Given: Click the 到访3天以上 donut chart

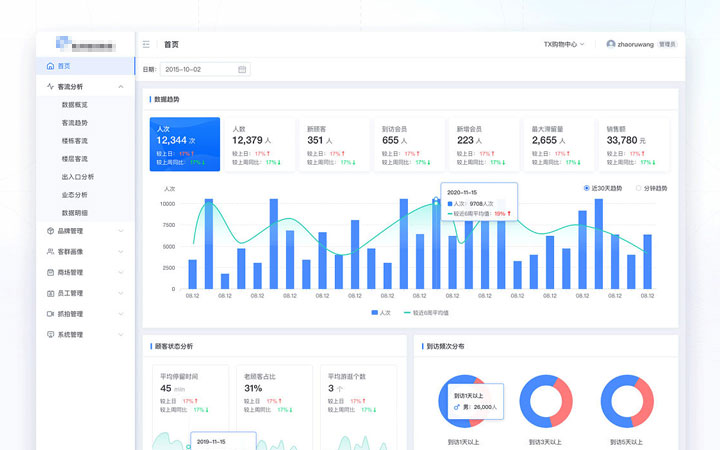Looking at the screenshot, I should [546, 401].
